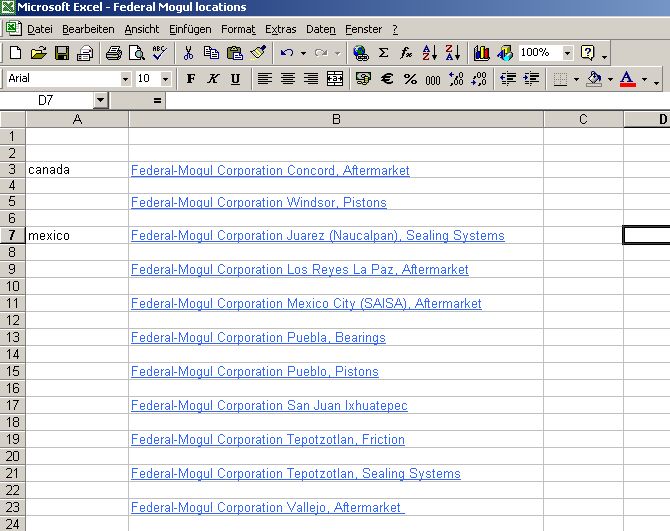Viewport: 670px width, 531px height.
Task: Toggle underline U formatting
Action: (x=235, y=79)
